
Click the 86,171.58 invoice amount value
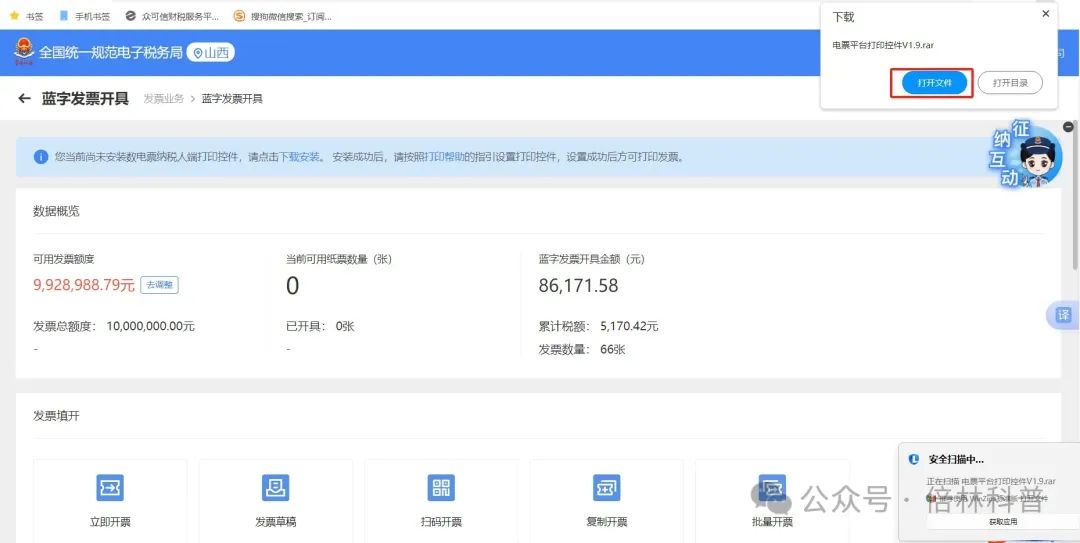(579, 285)
